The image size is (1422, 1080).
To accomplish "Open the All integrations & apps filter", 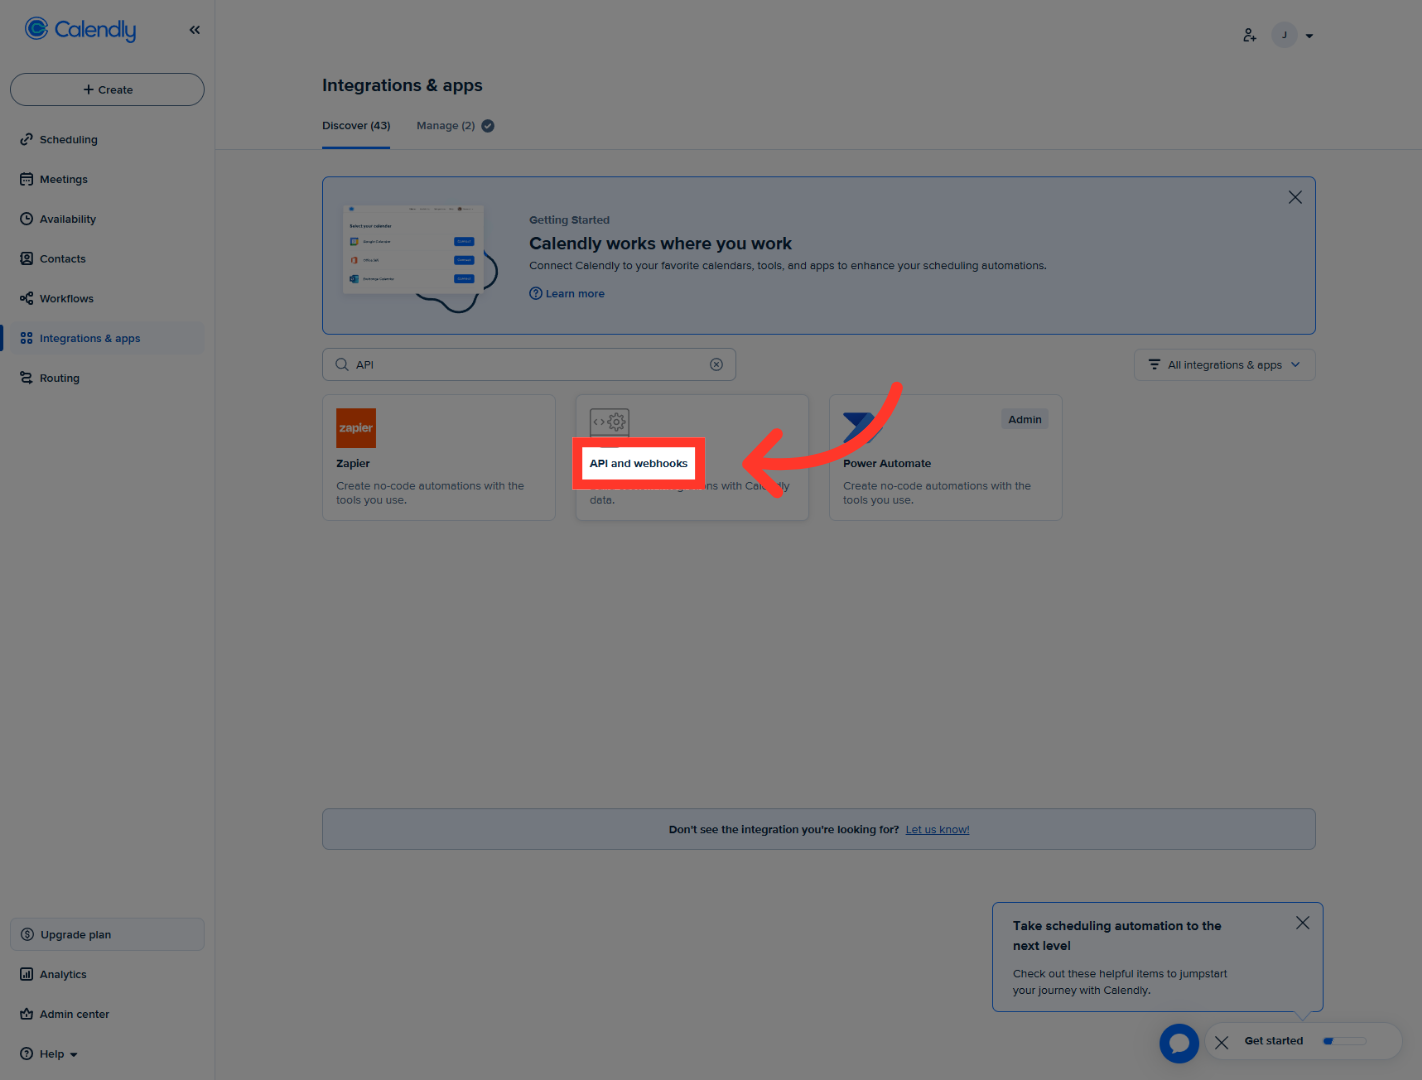I will [1224, 365].
